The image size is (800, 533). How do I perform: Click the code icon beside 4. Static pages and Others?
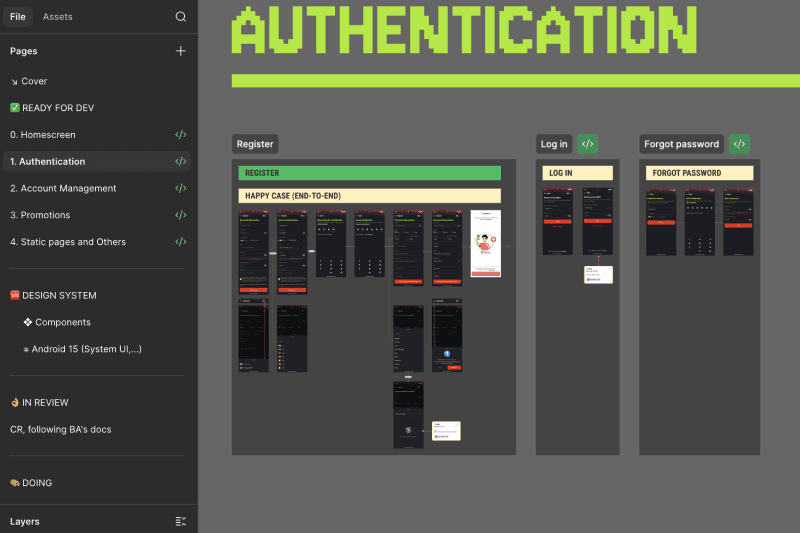[x=181, y=242]
